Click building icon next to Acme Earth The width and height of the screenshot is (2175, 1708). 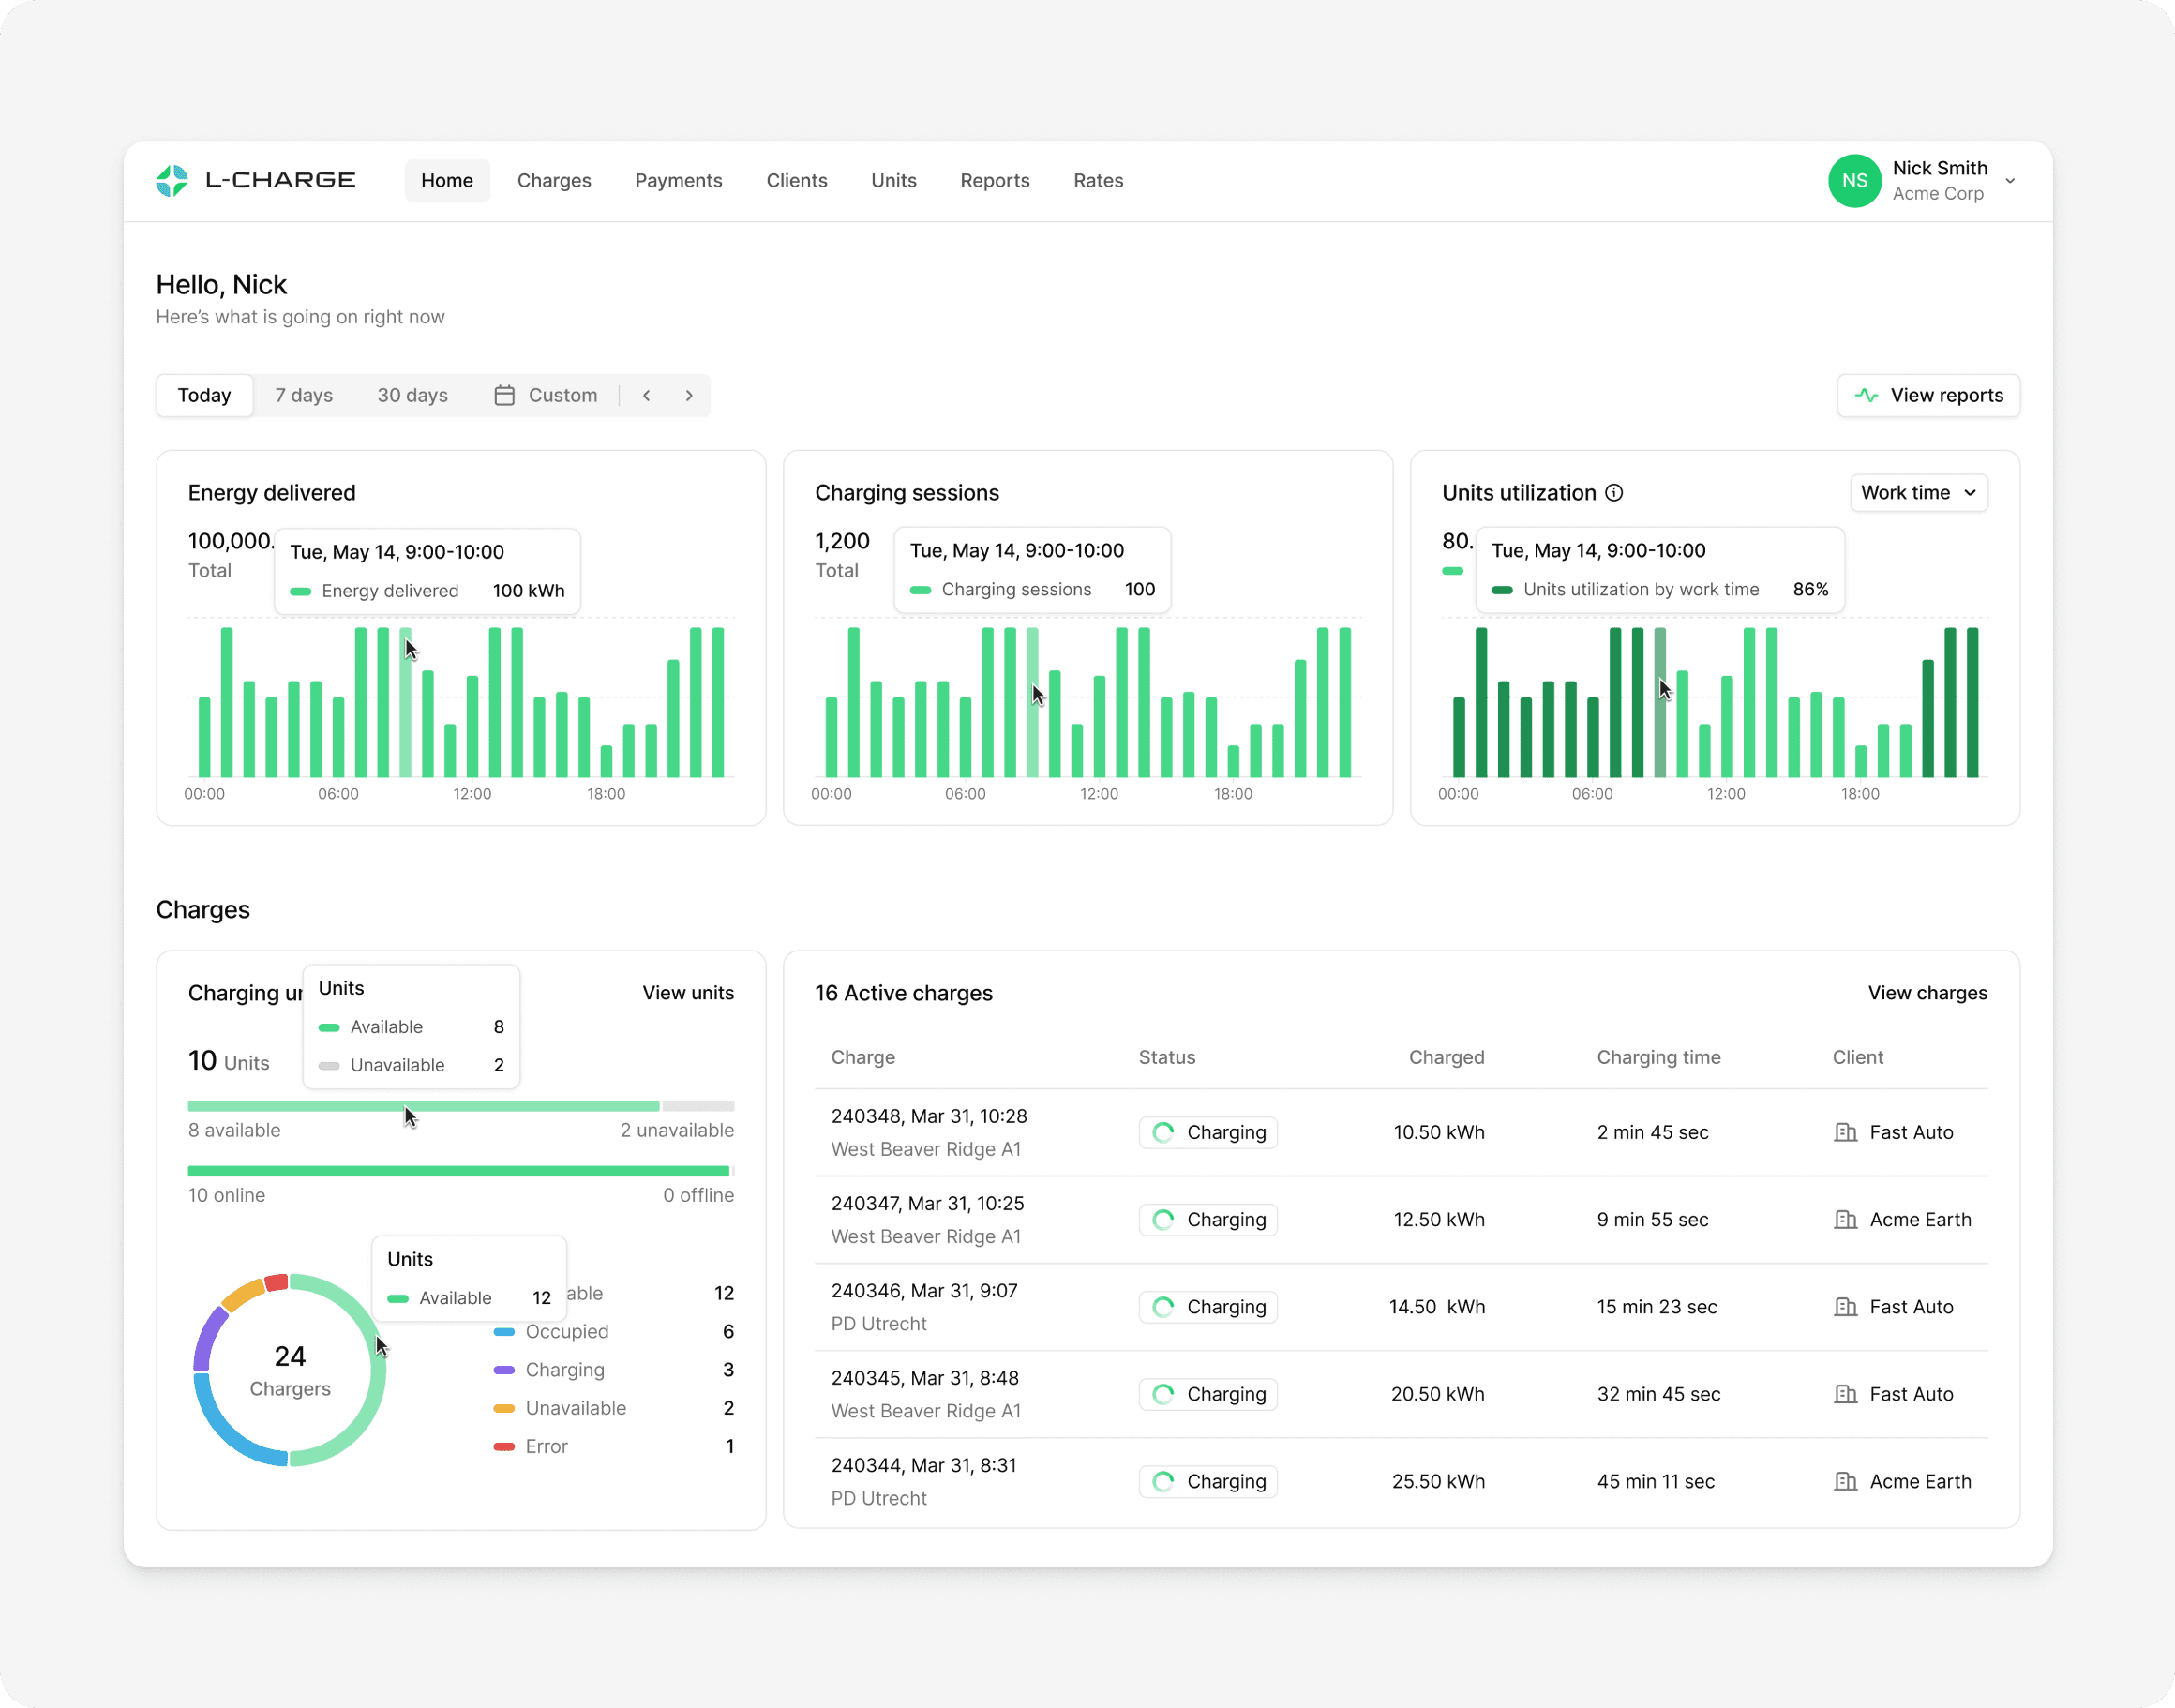[1845, 1220]
